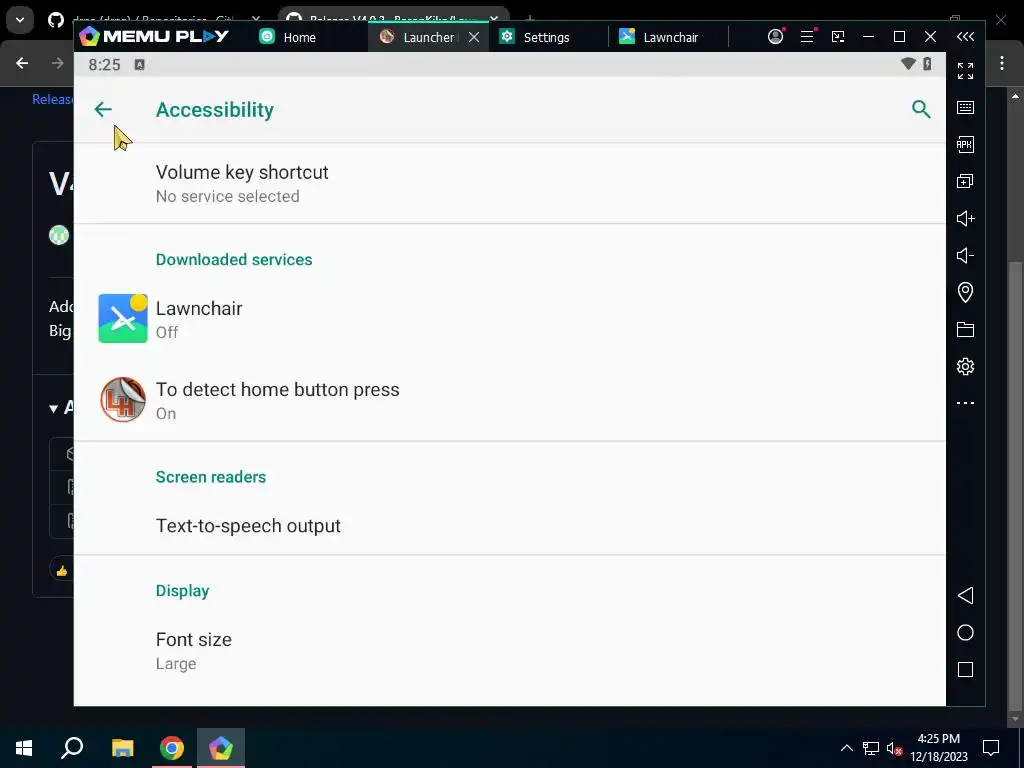Show more sidebar tools ellipsis

(x=965, y=403)
